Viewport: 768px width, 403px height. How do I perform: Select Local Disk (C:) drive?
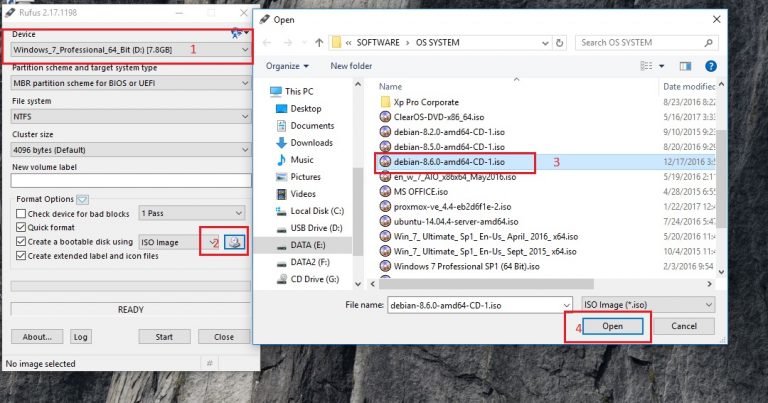click(310, 211)
